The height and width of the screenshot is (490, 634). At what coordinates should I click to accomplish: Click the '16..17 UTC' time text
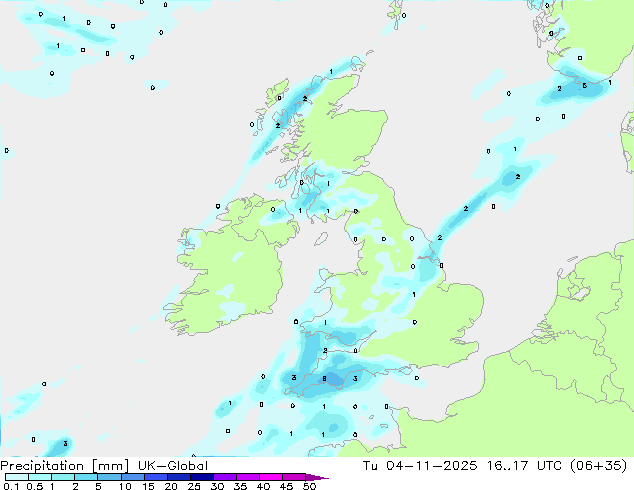click(524, 466)
